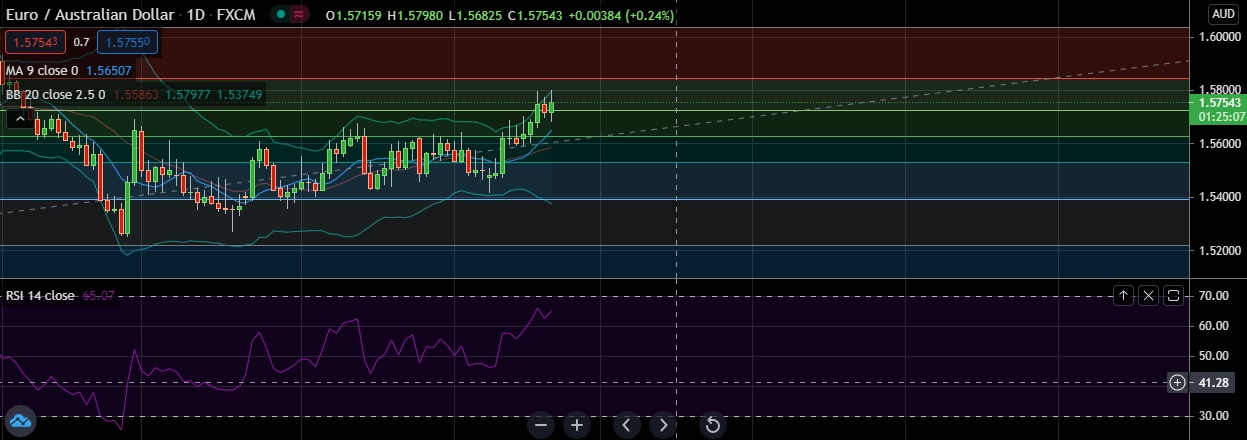Click the current price label 1.57543 on axis
The width and height of the screenshot is (1247, 440).
(1217, 102)
